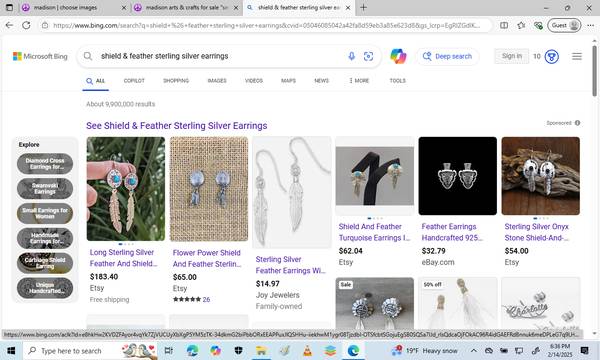Click the browser refresh icon
The image size is (600, 360).
tap(26, 25)
